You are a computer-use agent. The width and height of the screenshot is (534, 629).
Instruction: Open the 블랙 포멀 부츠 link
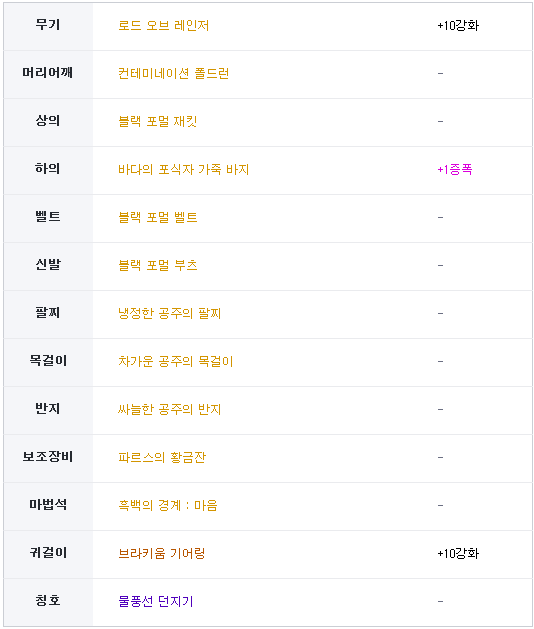[x=158, y=266]
